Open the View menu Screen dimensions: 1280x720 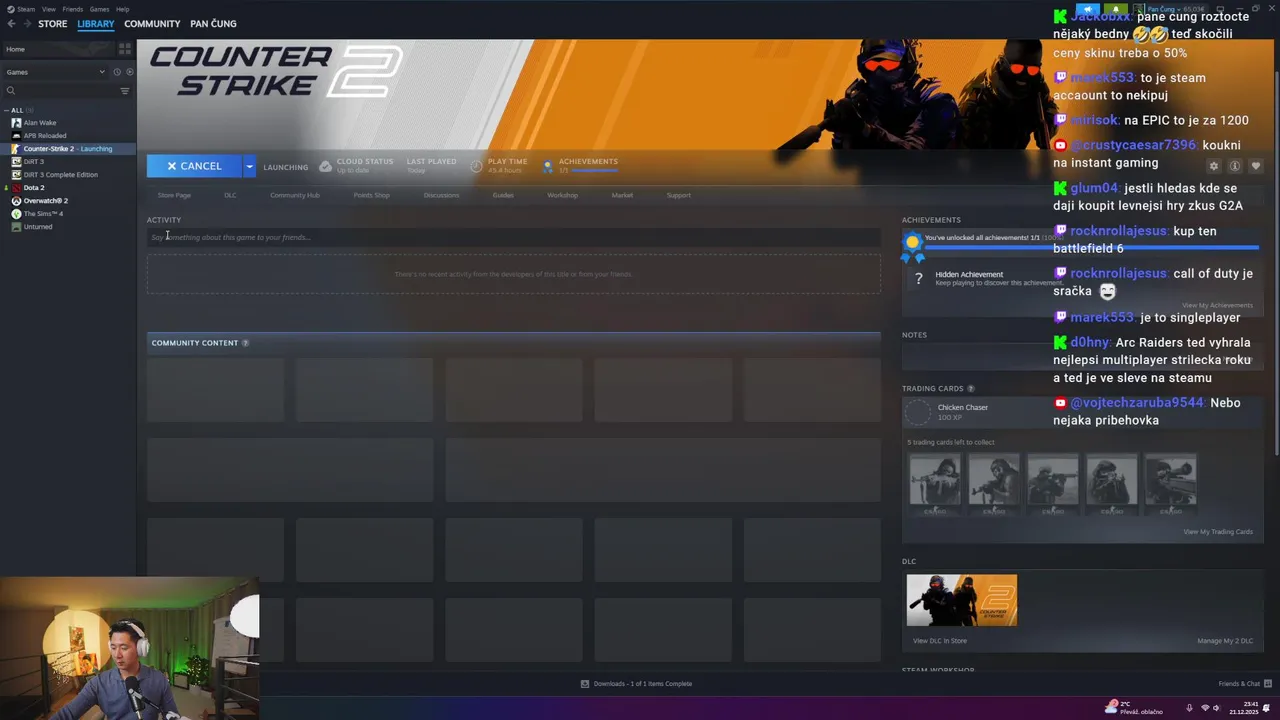48,9
